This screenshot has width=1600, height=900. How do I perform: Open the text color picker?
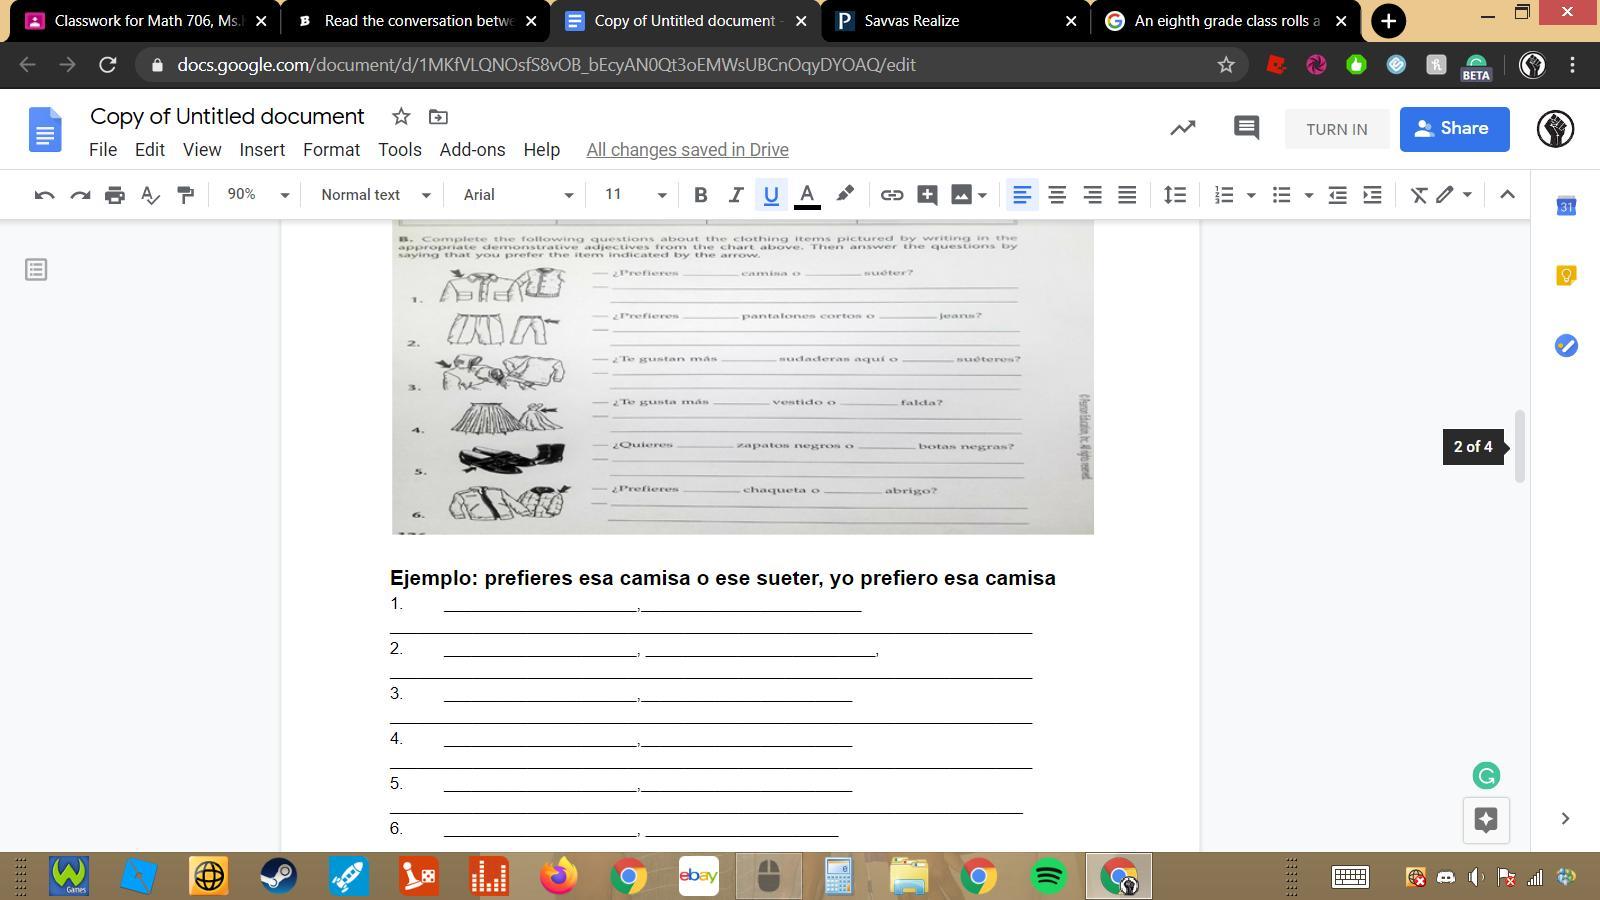[807, 195]
